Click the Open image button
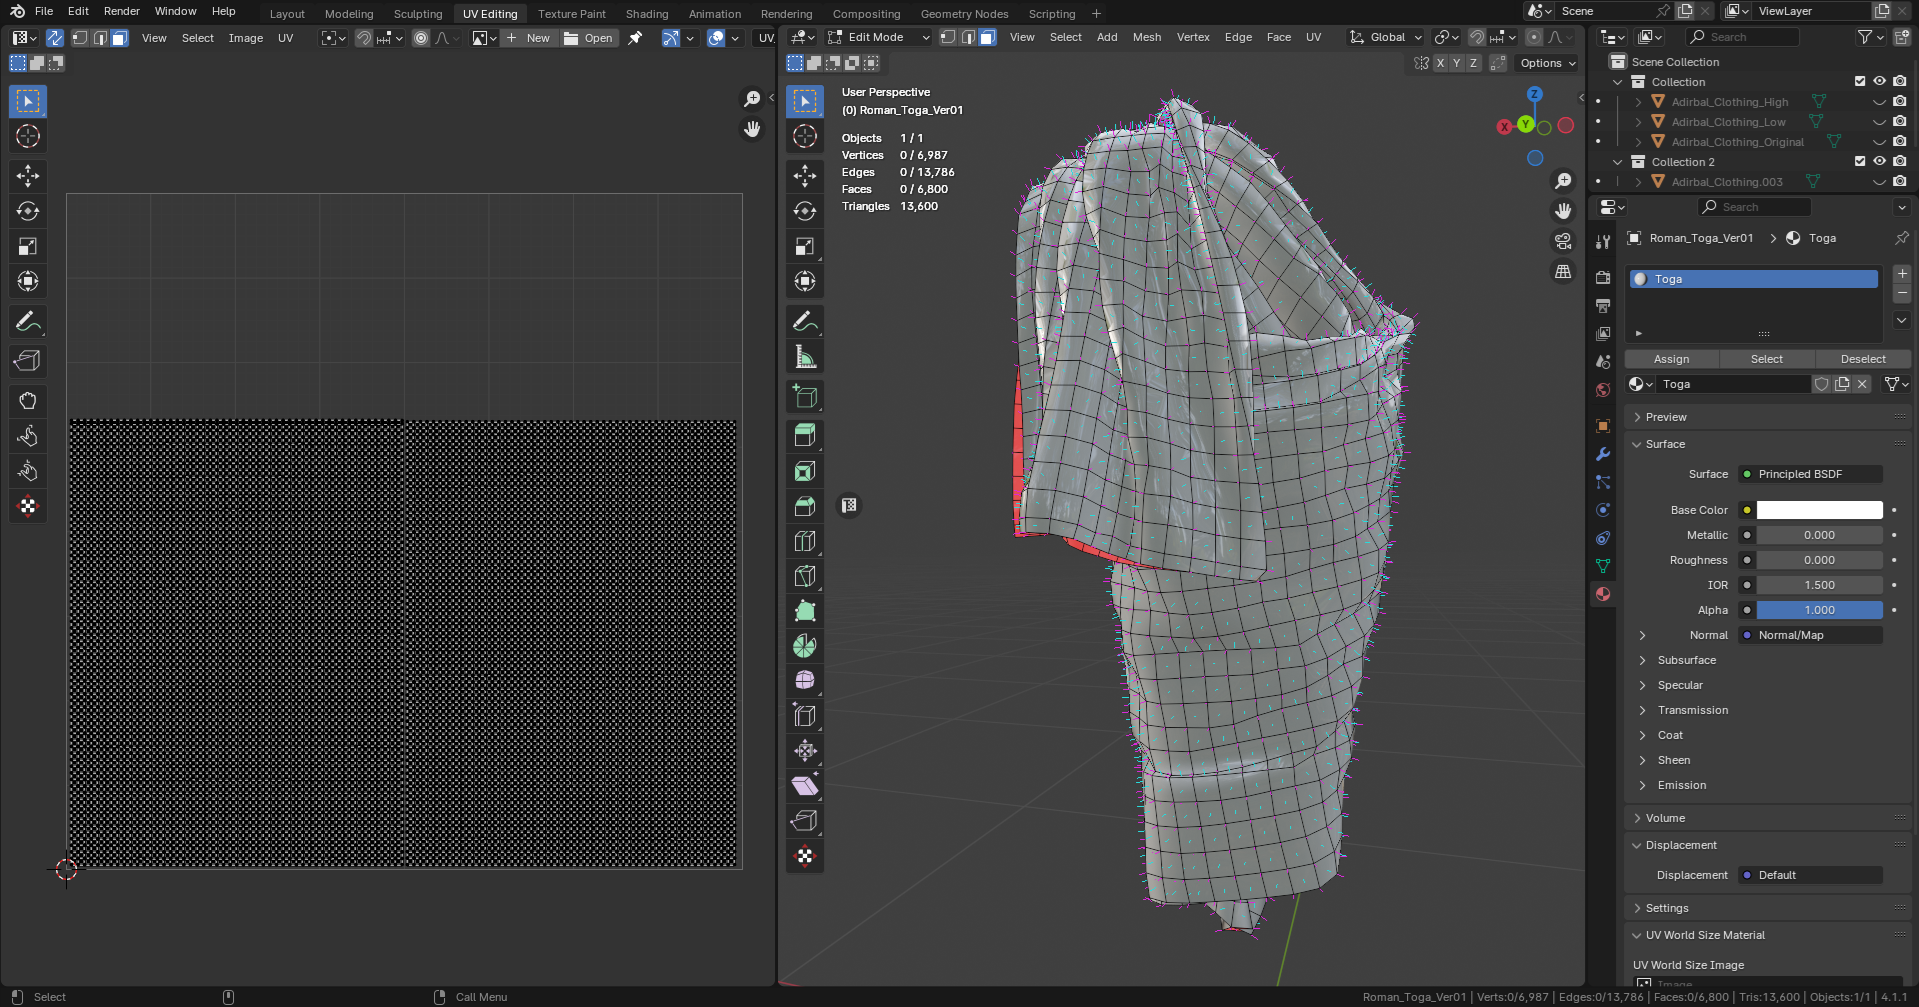Image resolution: width=1919 pixels, height=1007 pixels. coord(589,38)
